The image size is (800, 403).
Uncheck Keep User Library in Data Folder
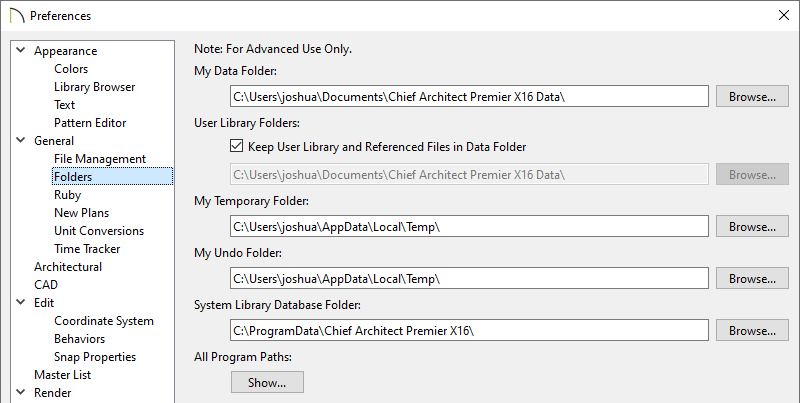[x=236, y=146]
